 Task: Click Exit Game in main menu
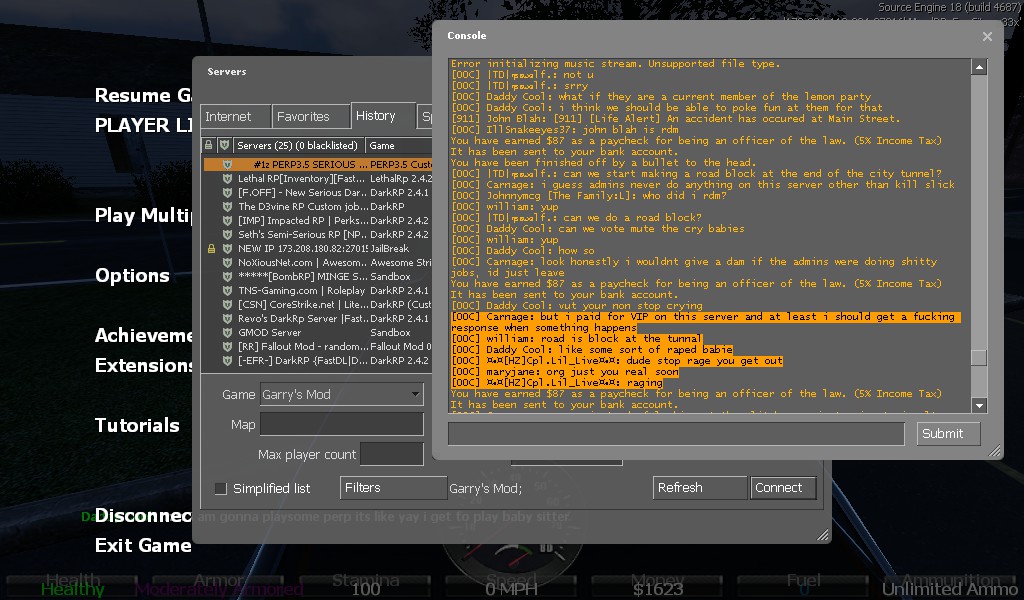point(143,545)
